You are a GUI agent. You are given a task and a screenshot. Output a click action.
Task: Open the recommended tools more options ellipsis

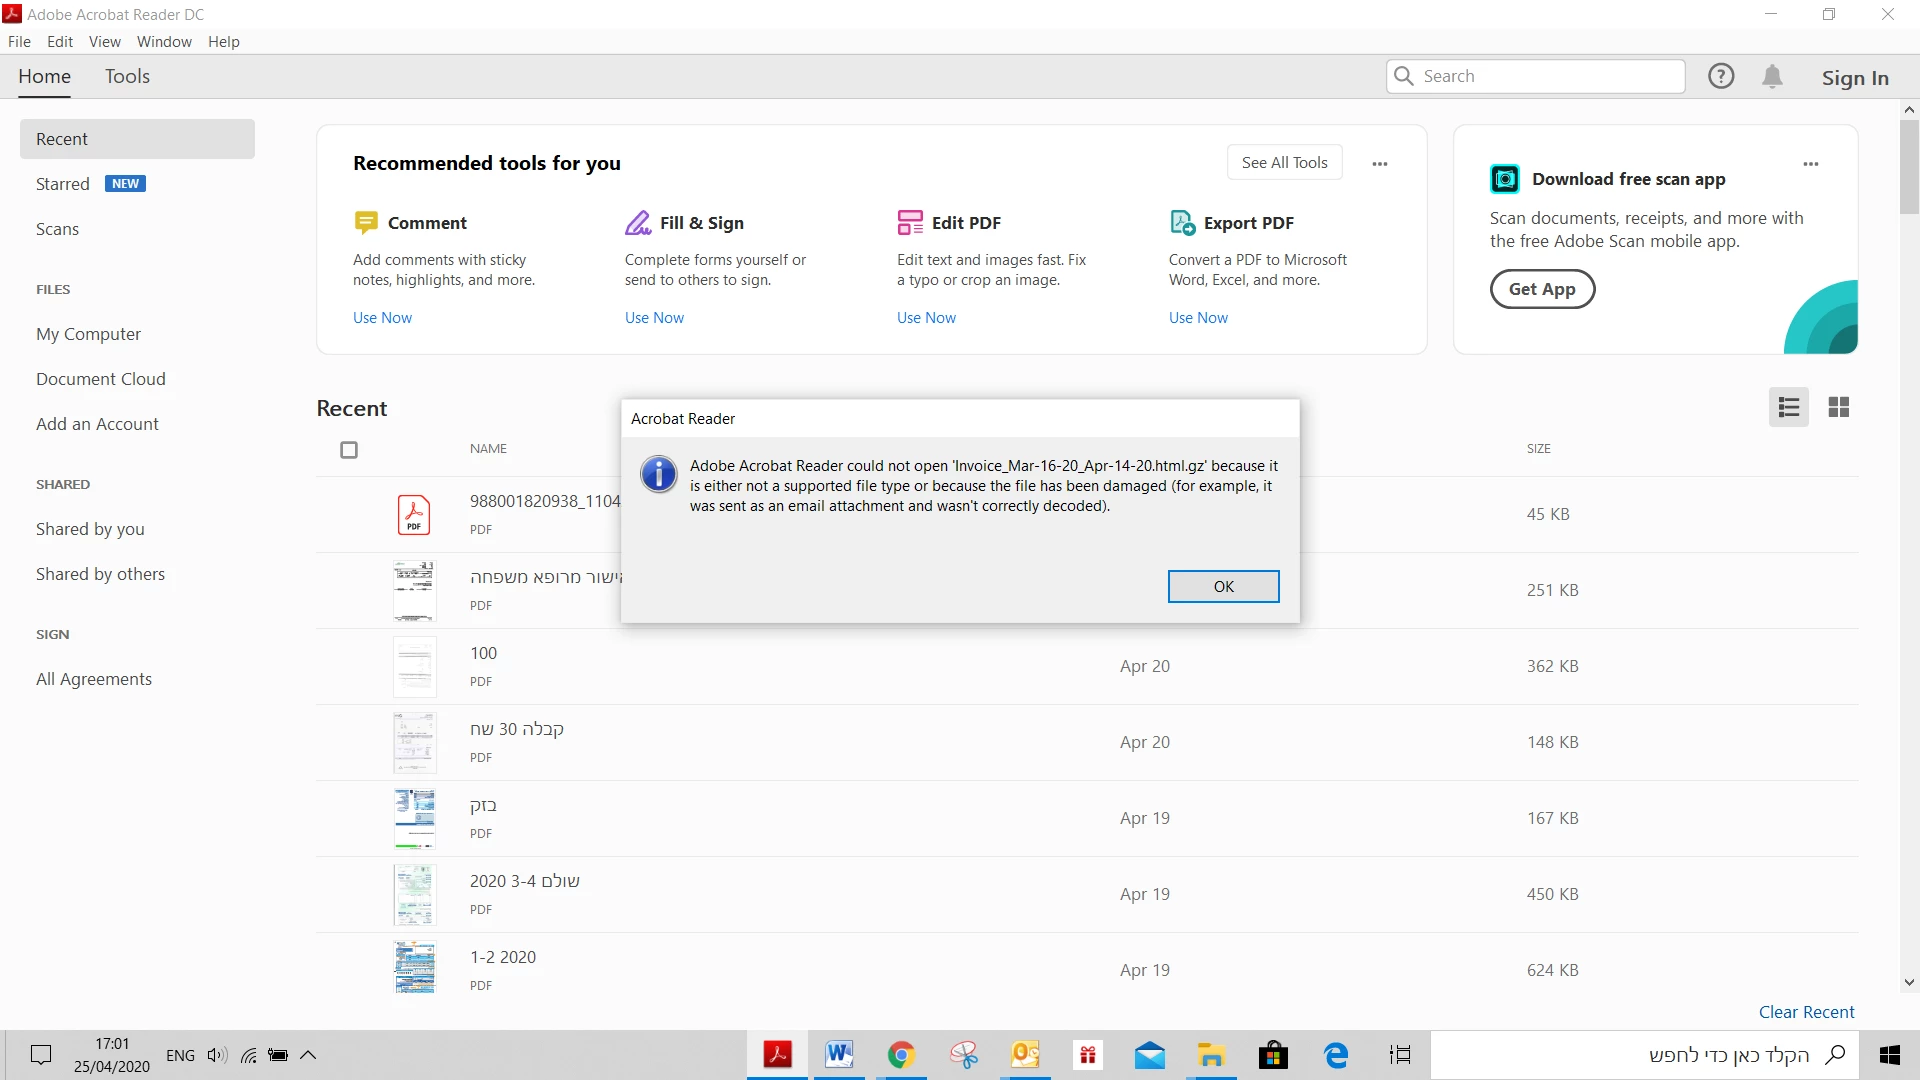(x=1380, y=164)
